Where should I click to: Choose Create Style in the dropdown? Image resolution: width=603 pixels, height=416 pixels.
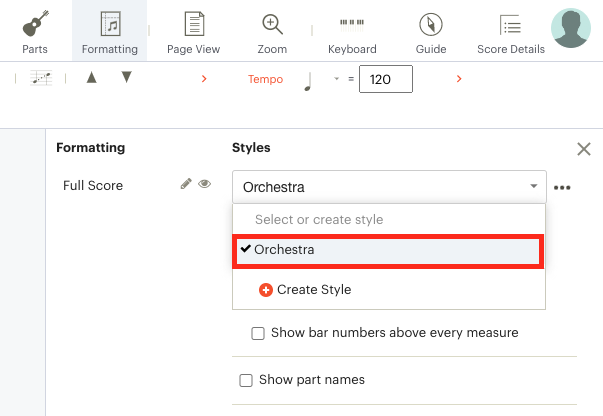tap(305, 290)
